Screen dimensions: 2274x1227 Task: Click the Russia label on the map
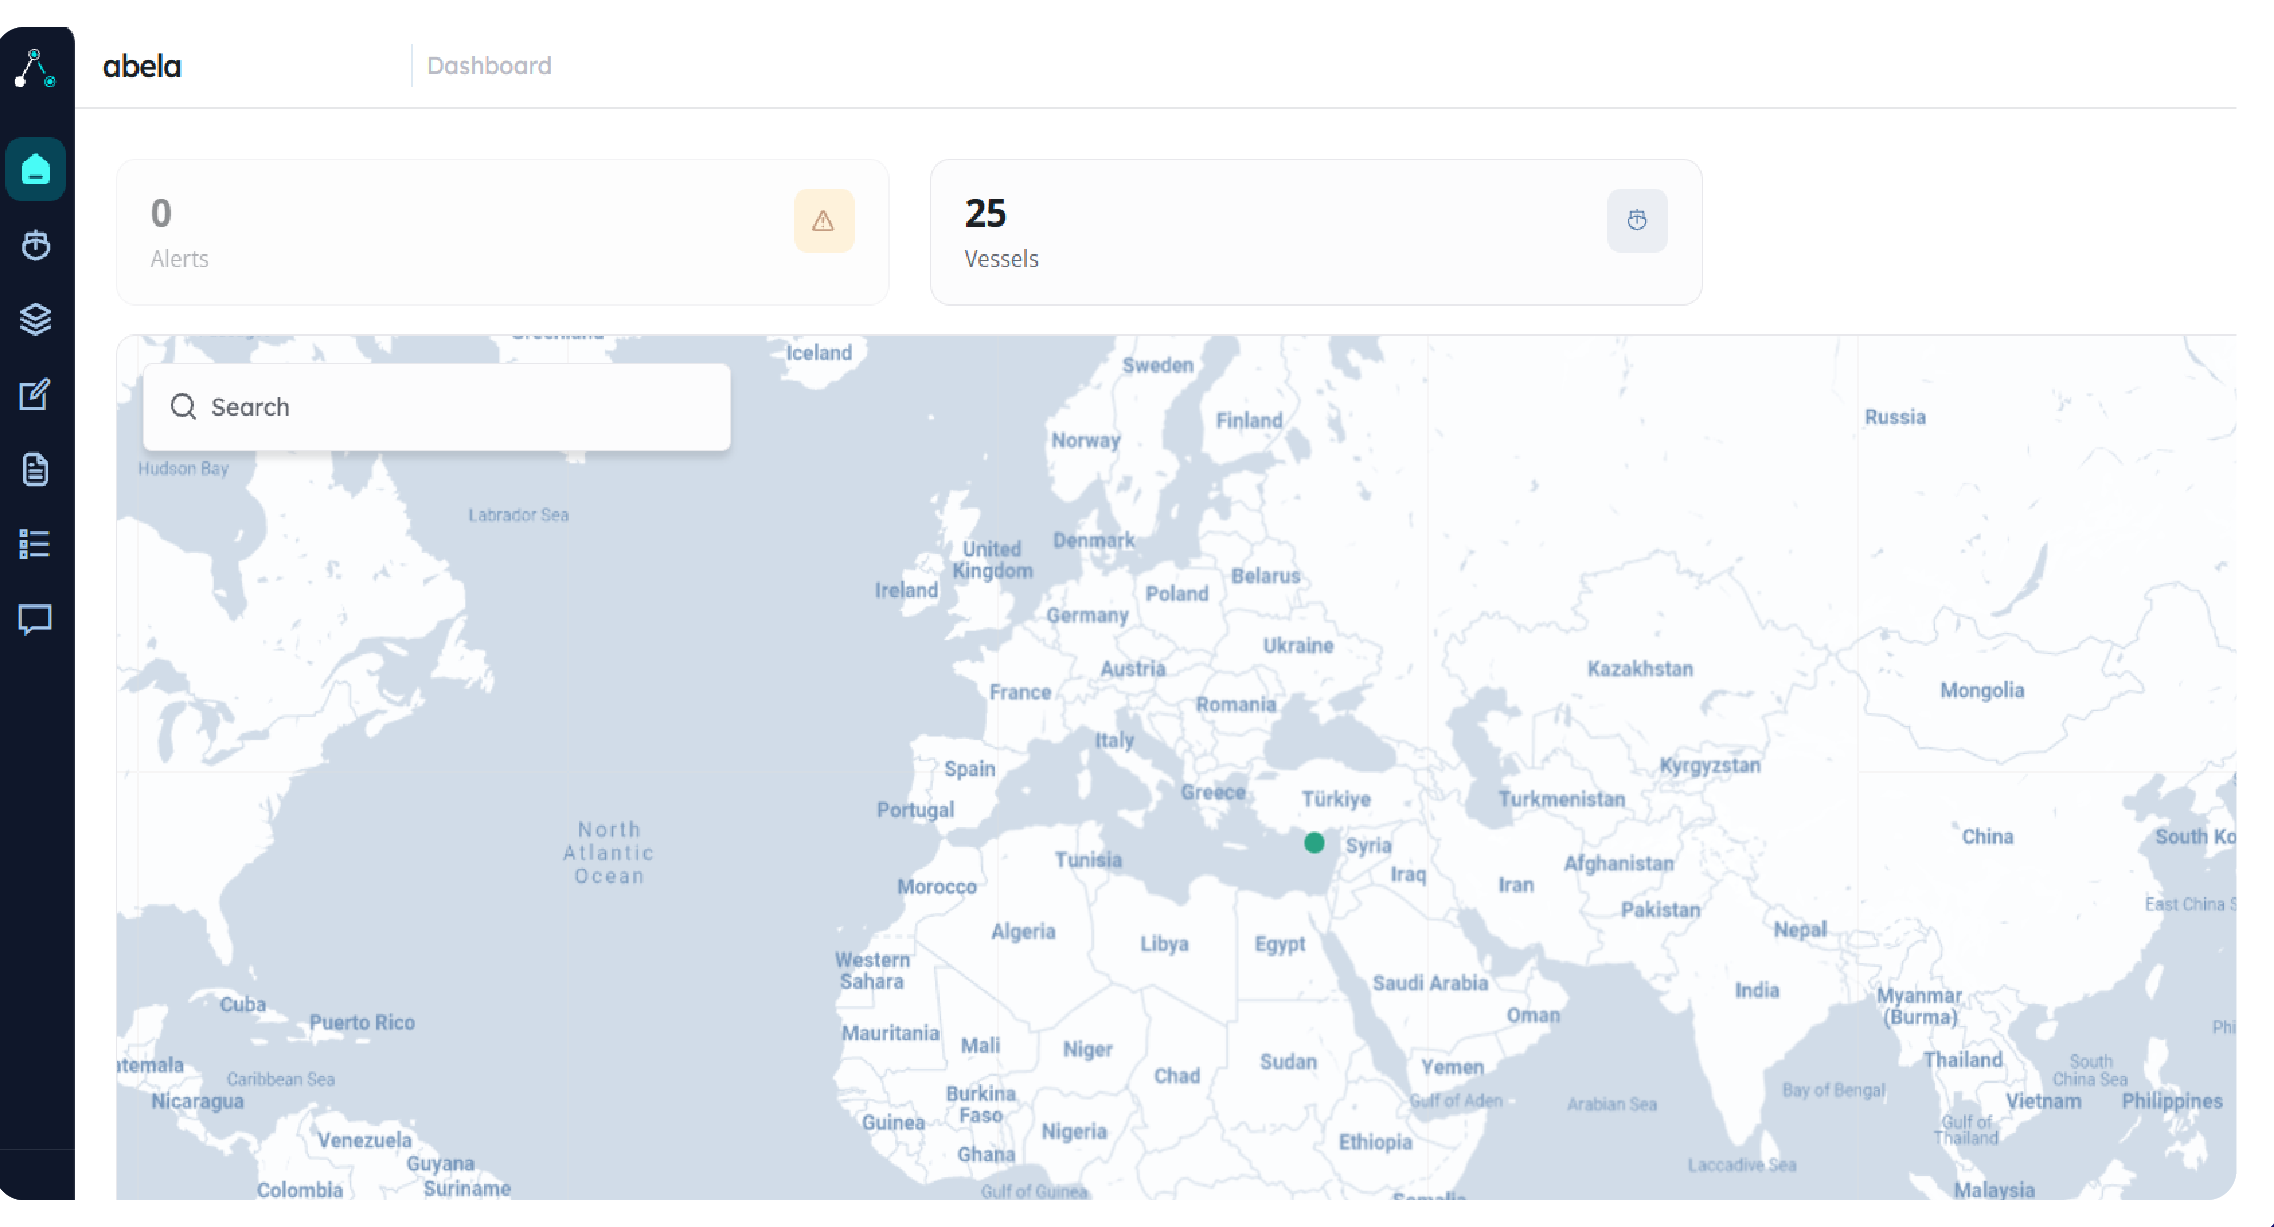pyautogui.click(x=1895, y=417)
